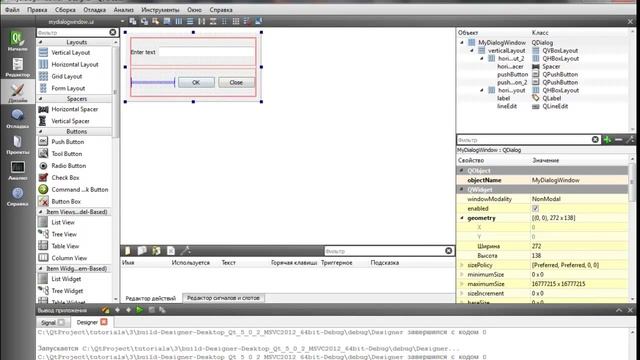This screenshot has height=360, width=640.
Task: Click the Adjust Size toolbar icon
Action: point(258,21)
